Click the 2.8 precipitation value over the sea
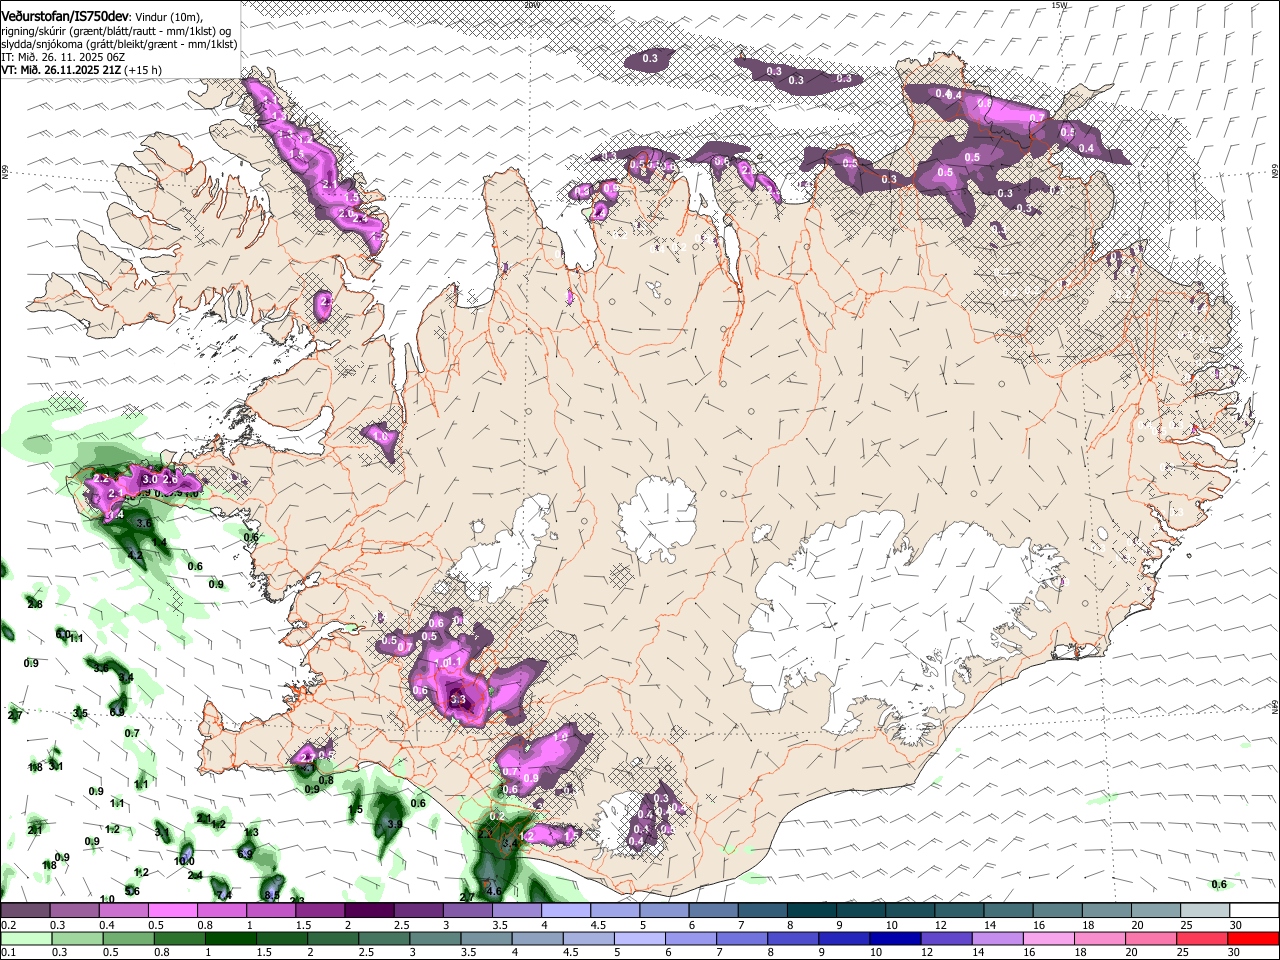The width and height of the screenshot is (1280, 960). pos(35,604)
